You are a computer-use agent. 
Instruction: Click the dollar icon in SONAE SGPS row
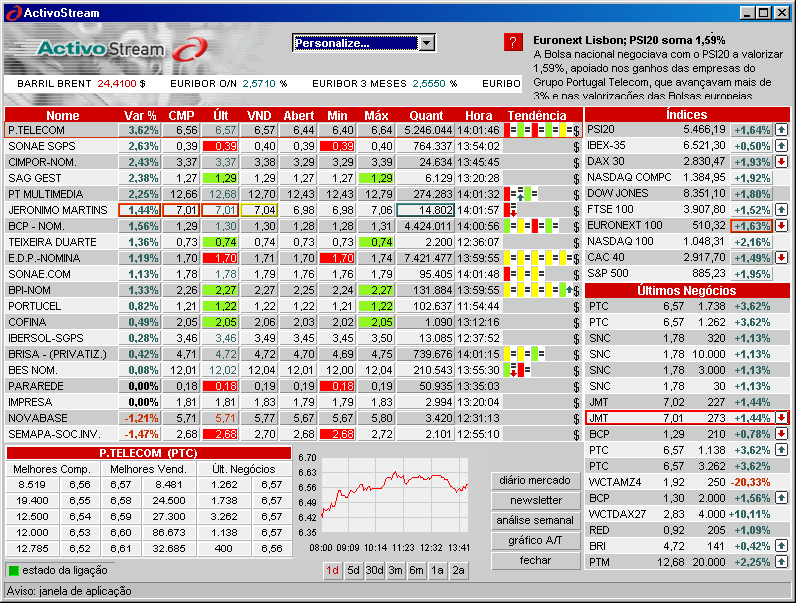tap(576, 147)
